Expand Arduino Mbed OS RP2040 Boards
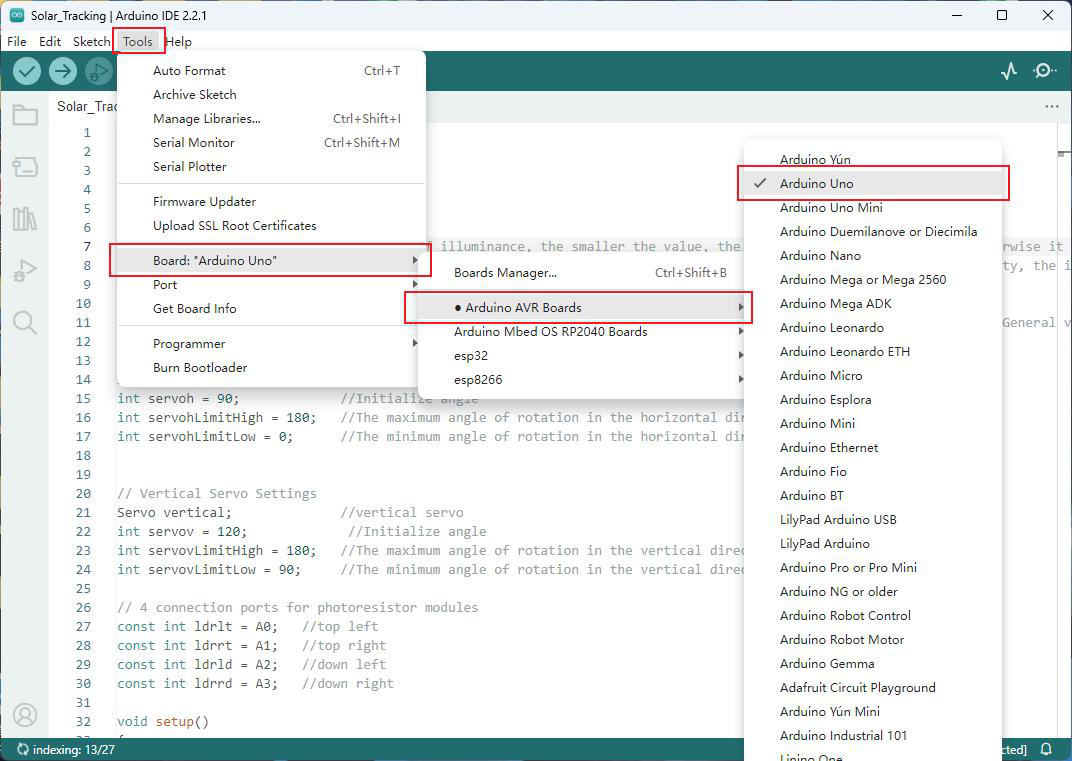Image resolution: width=1072 pixels, height=761 pixels. pyautogui.click(x=582, y=332)
